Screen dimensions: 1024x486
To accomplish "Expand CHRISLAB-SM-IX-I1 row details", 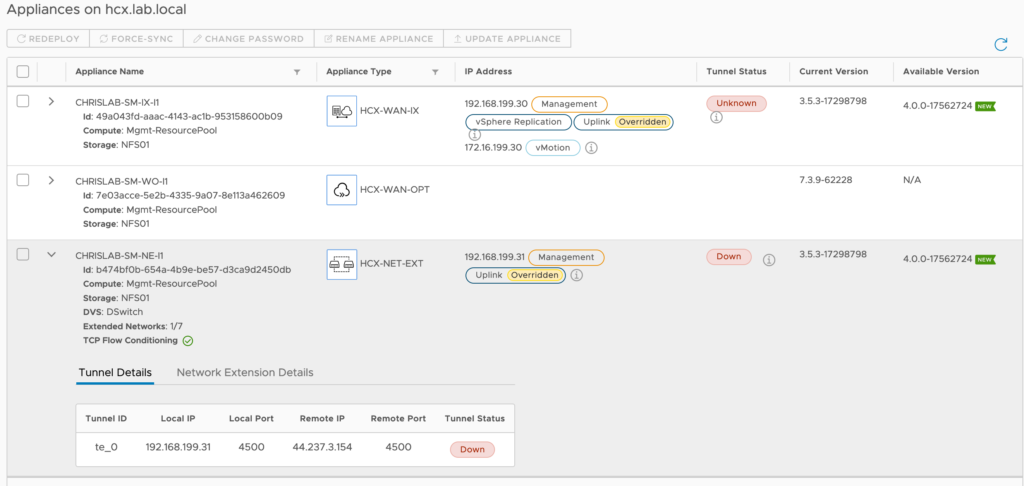I will (x=52, y=101).
